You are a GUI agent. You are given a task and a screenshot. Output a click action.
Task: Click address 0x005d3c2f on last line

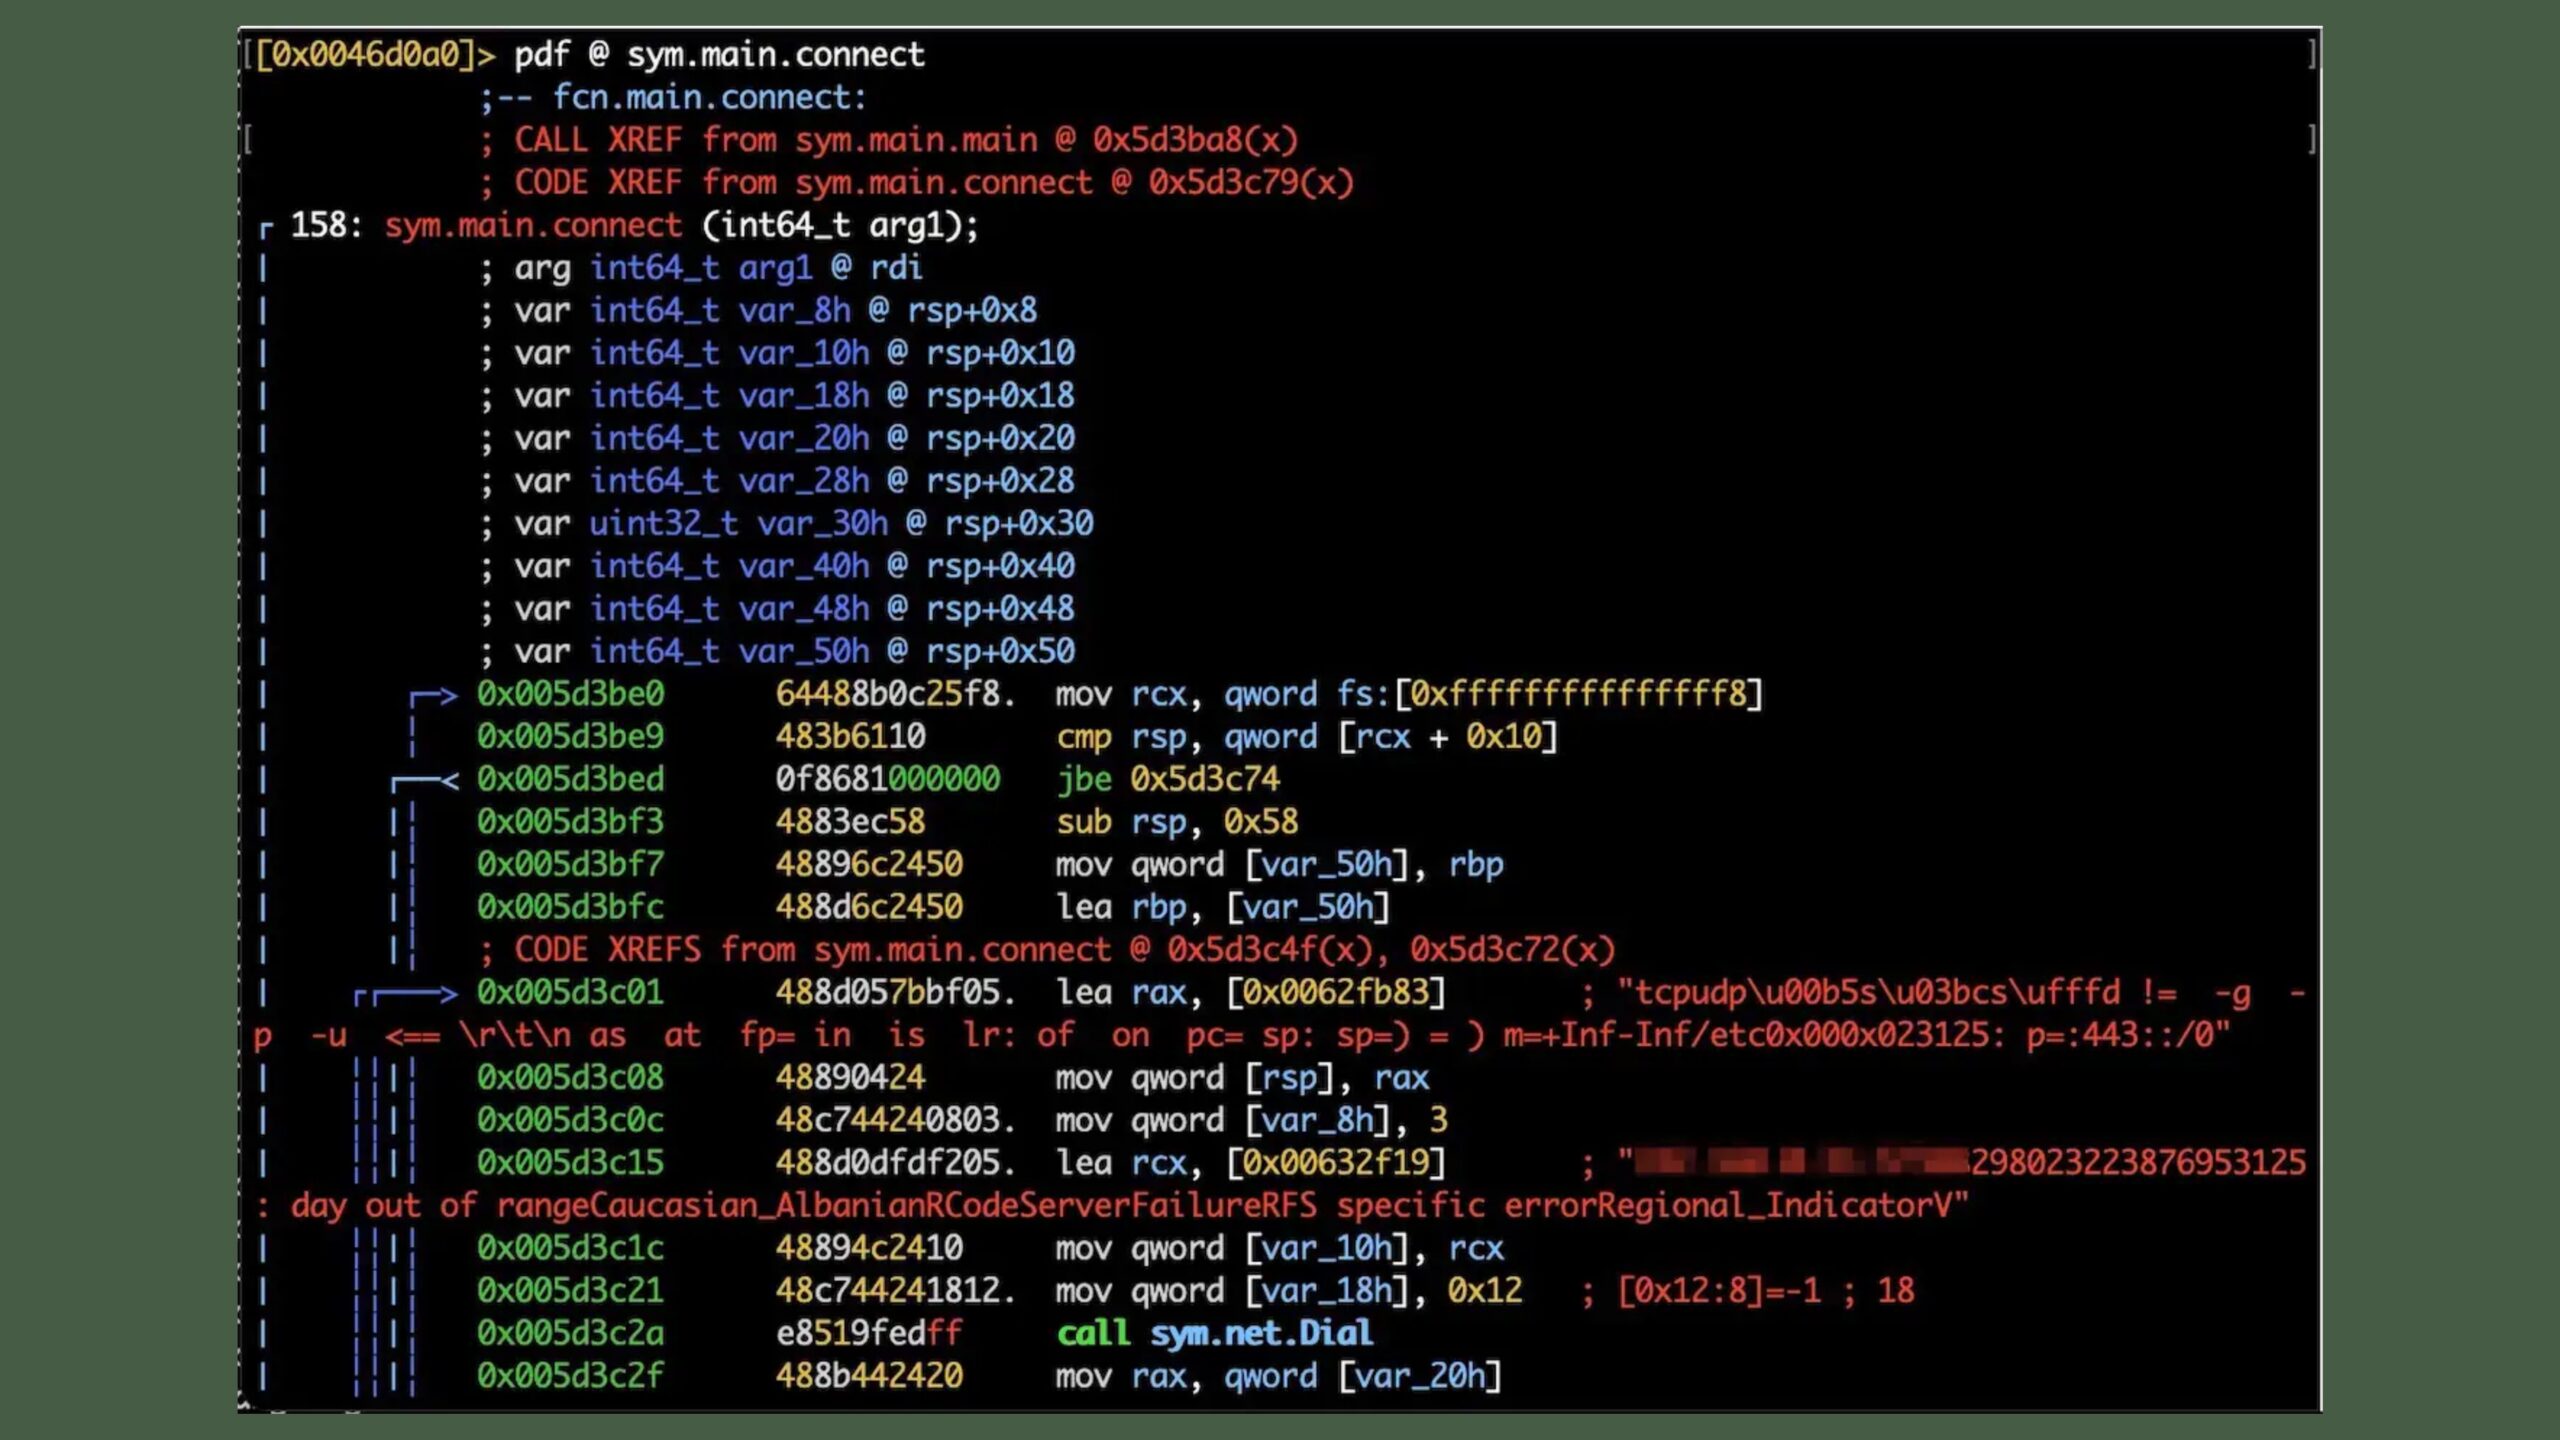[x=570, y=1376]
